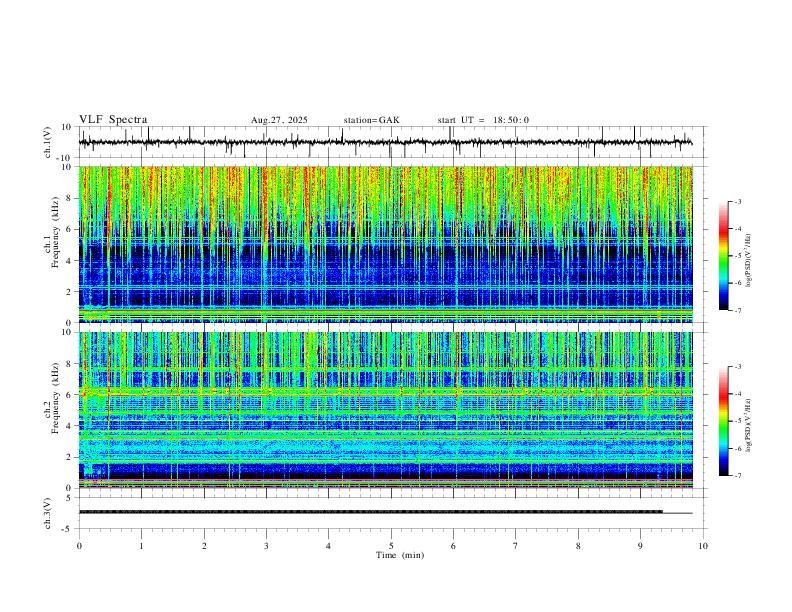The width and height of the screenshot is (792, 612).
Task: Click the "-7" tick on upper color bar
Action: point(737,310)
